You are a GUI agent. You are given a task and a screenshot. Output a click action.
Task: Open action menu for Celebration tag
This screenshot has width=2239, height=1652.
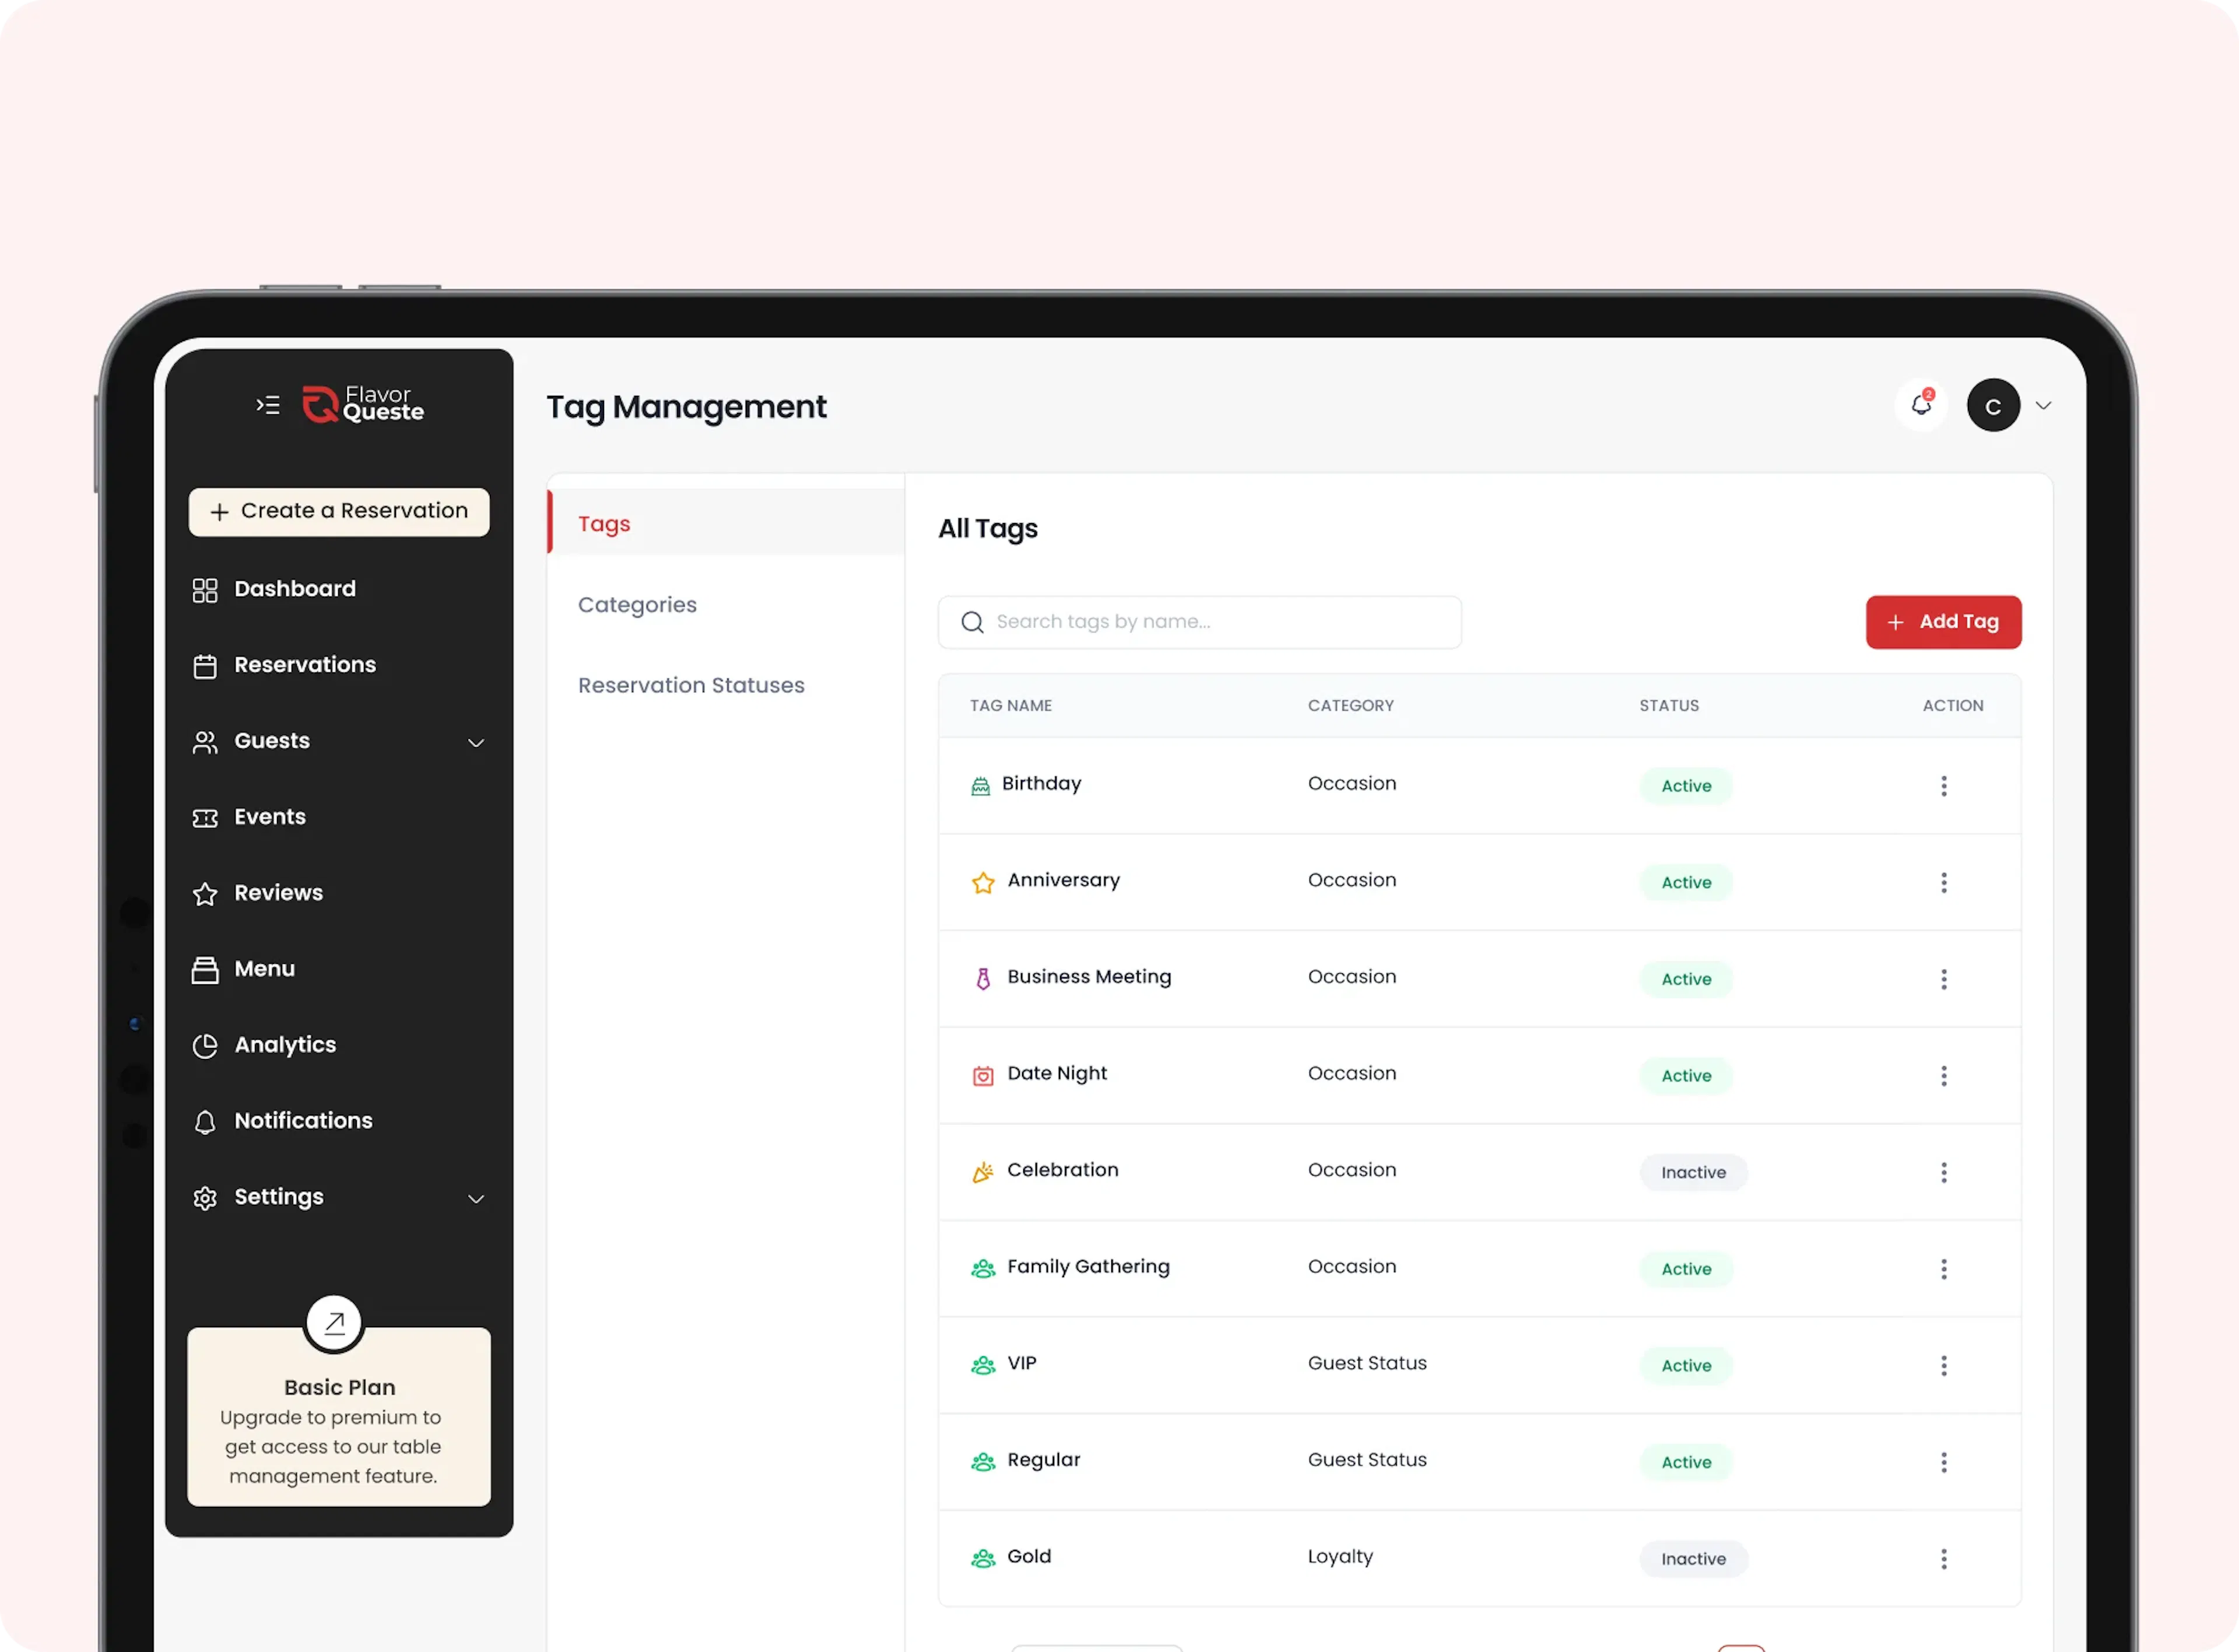pyautogui.click(x=1943, y=1172)
